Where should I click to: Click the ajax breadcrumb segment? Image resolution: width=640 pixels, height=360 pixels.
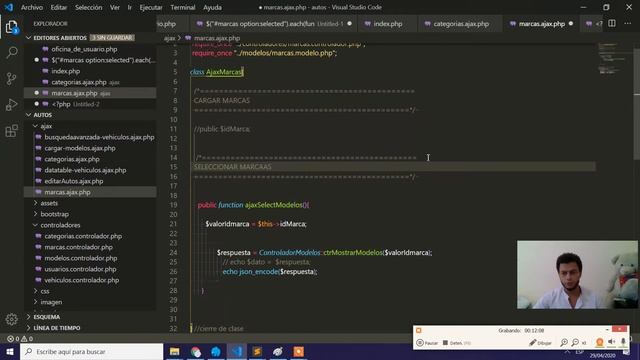169,38
